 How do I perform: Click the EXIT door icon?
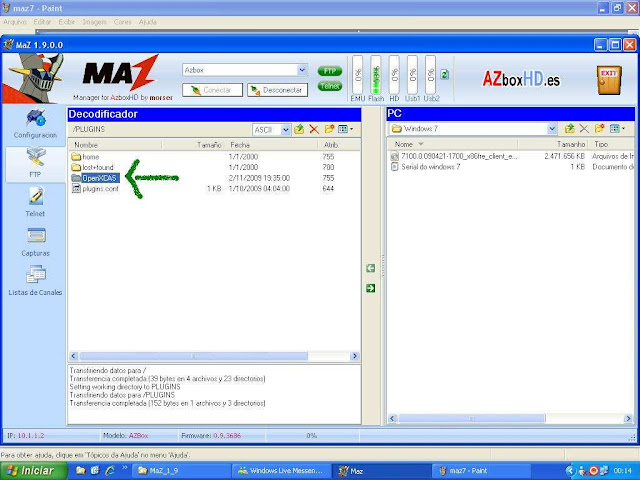click(609, 80)
